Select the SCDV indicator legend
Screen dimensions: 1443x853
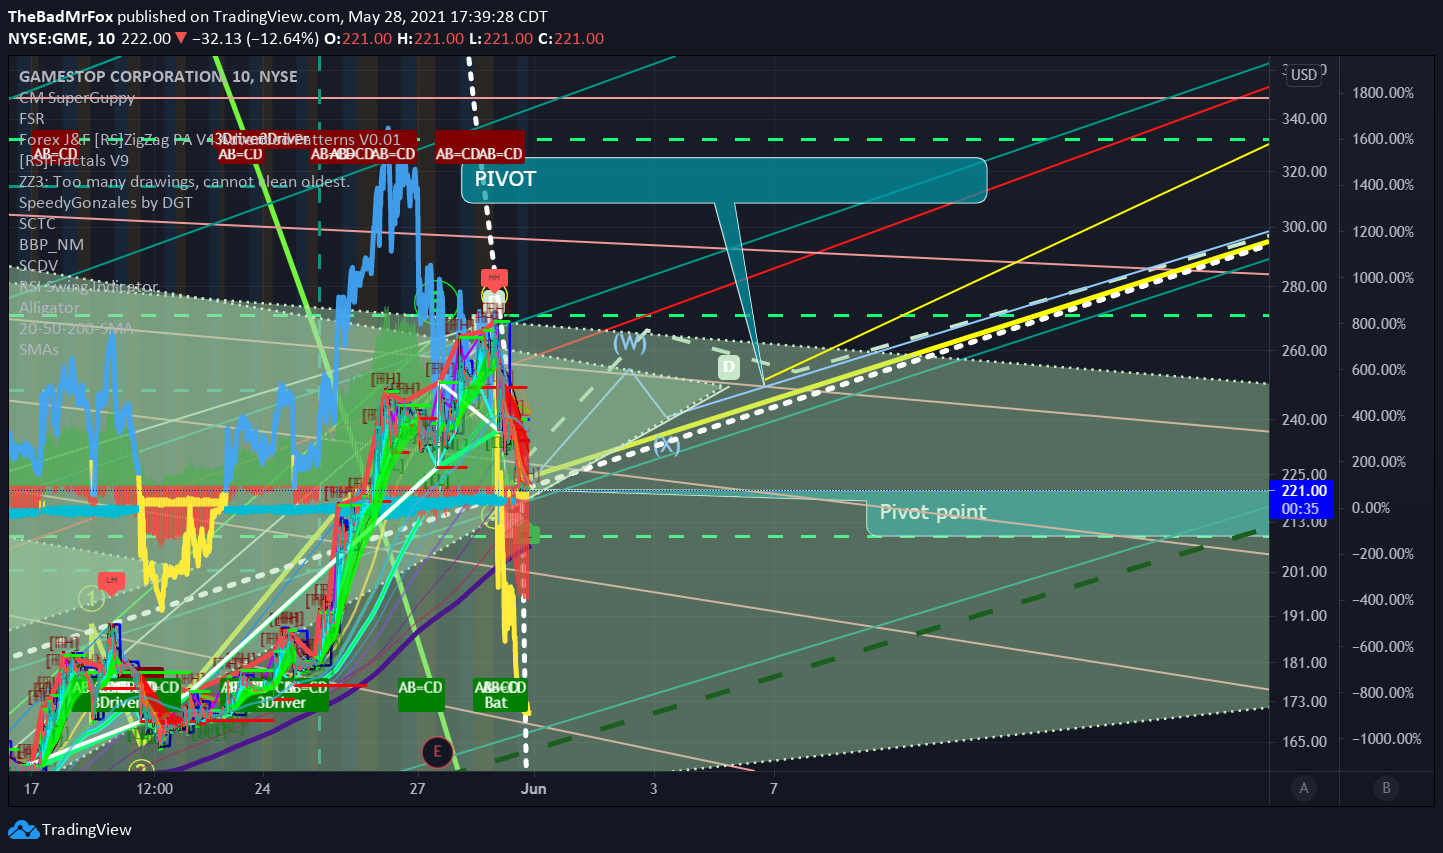click(x=38, y=265)
